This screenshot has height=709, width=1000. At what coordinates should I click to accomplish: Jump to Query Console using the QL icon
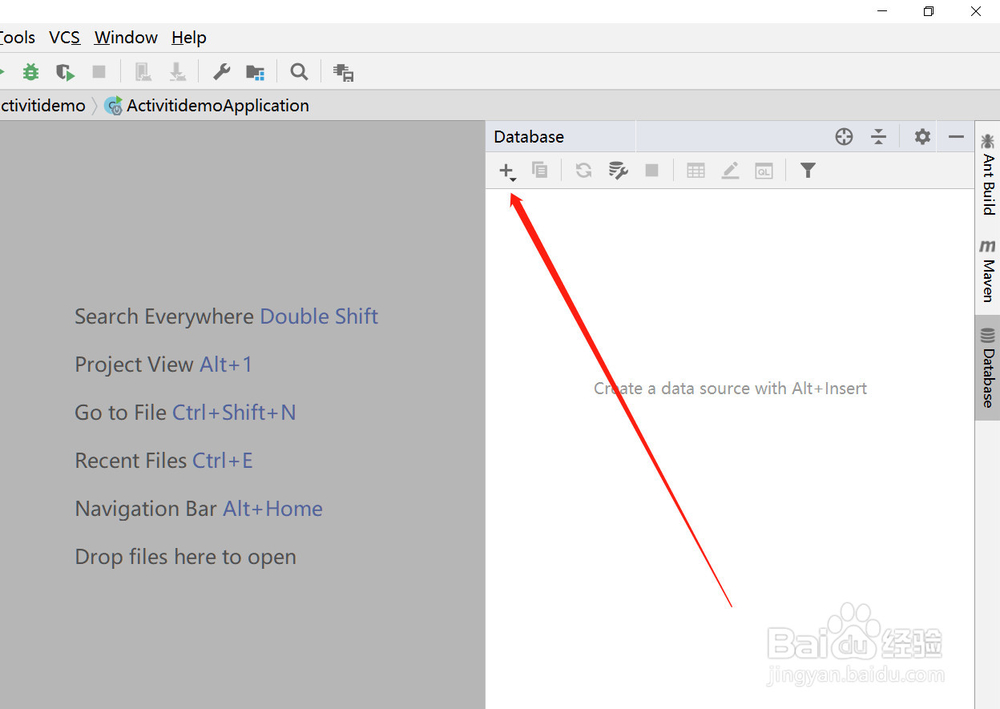coord(764,170)
